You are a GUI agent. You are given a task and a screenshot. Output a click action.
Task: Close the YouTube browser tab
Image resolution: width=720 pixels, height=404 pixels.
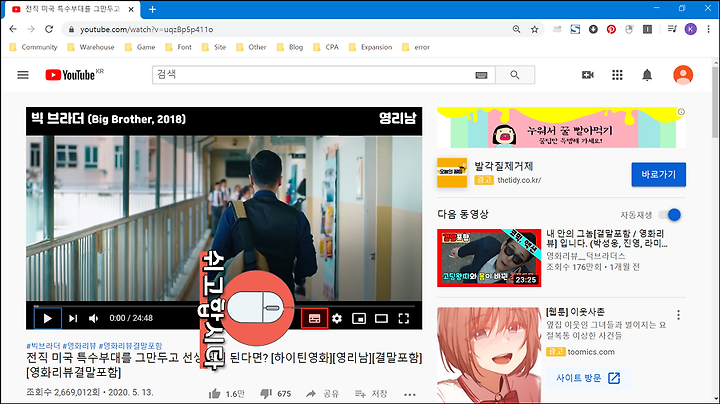tap(131, 9)
